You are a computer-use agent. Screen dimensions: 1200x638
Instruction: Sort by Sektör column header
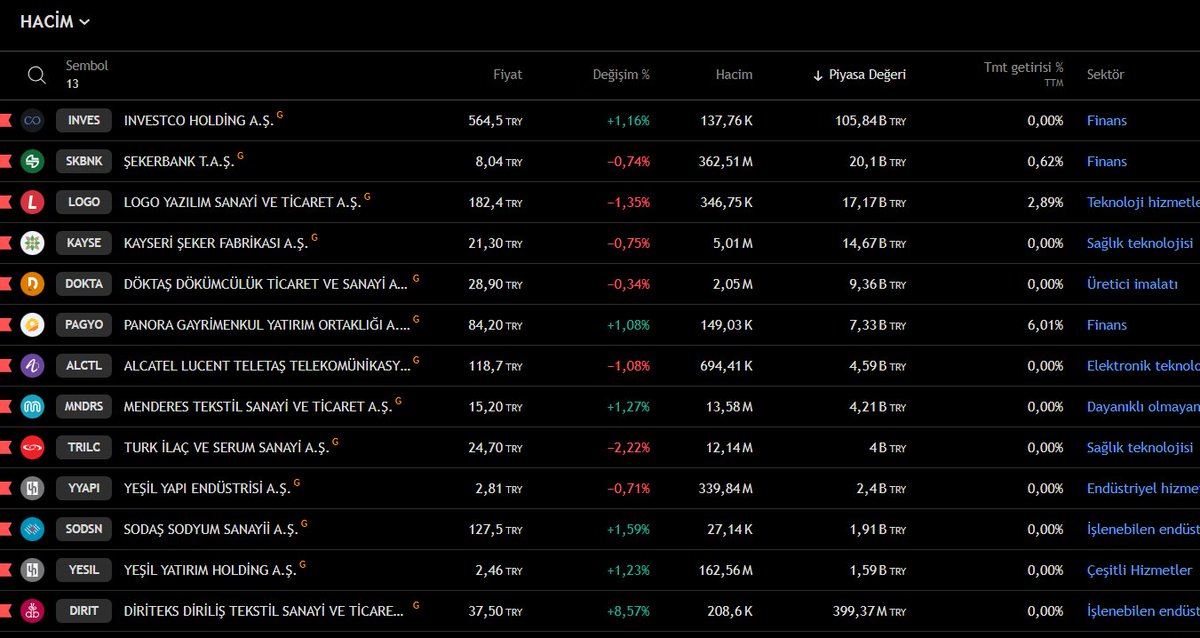coord(1105,75)
